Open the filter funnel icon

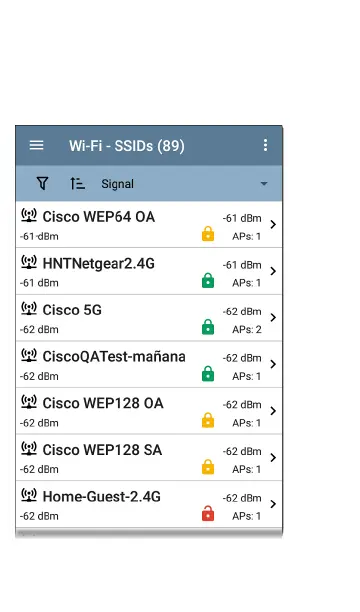pos(42,183)
